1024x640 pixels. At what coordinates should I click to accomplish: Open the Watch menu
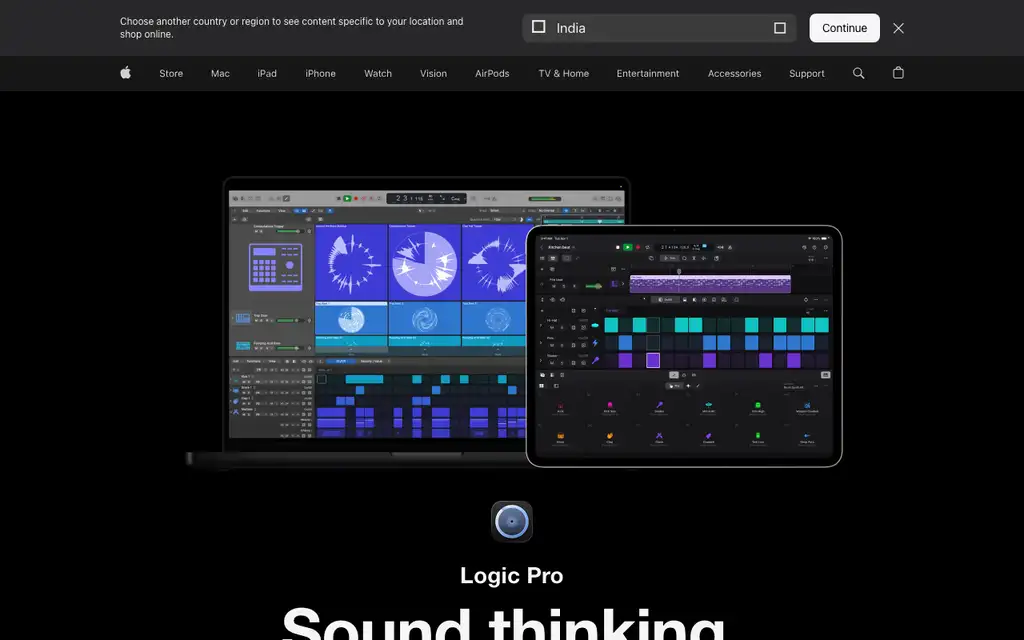tap(378, 74)
